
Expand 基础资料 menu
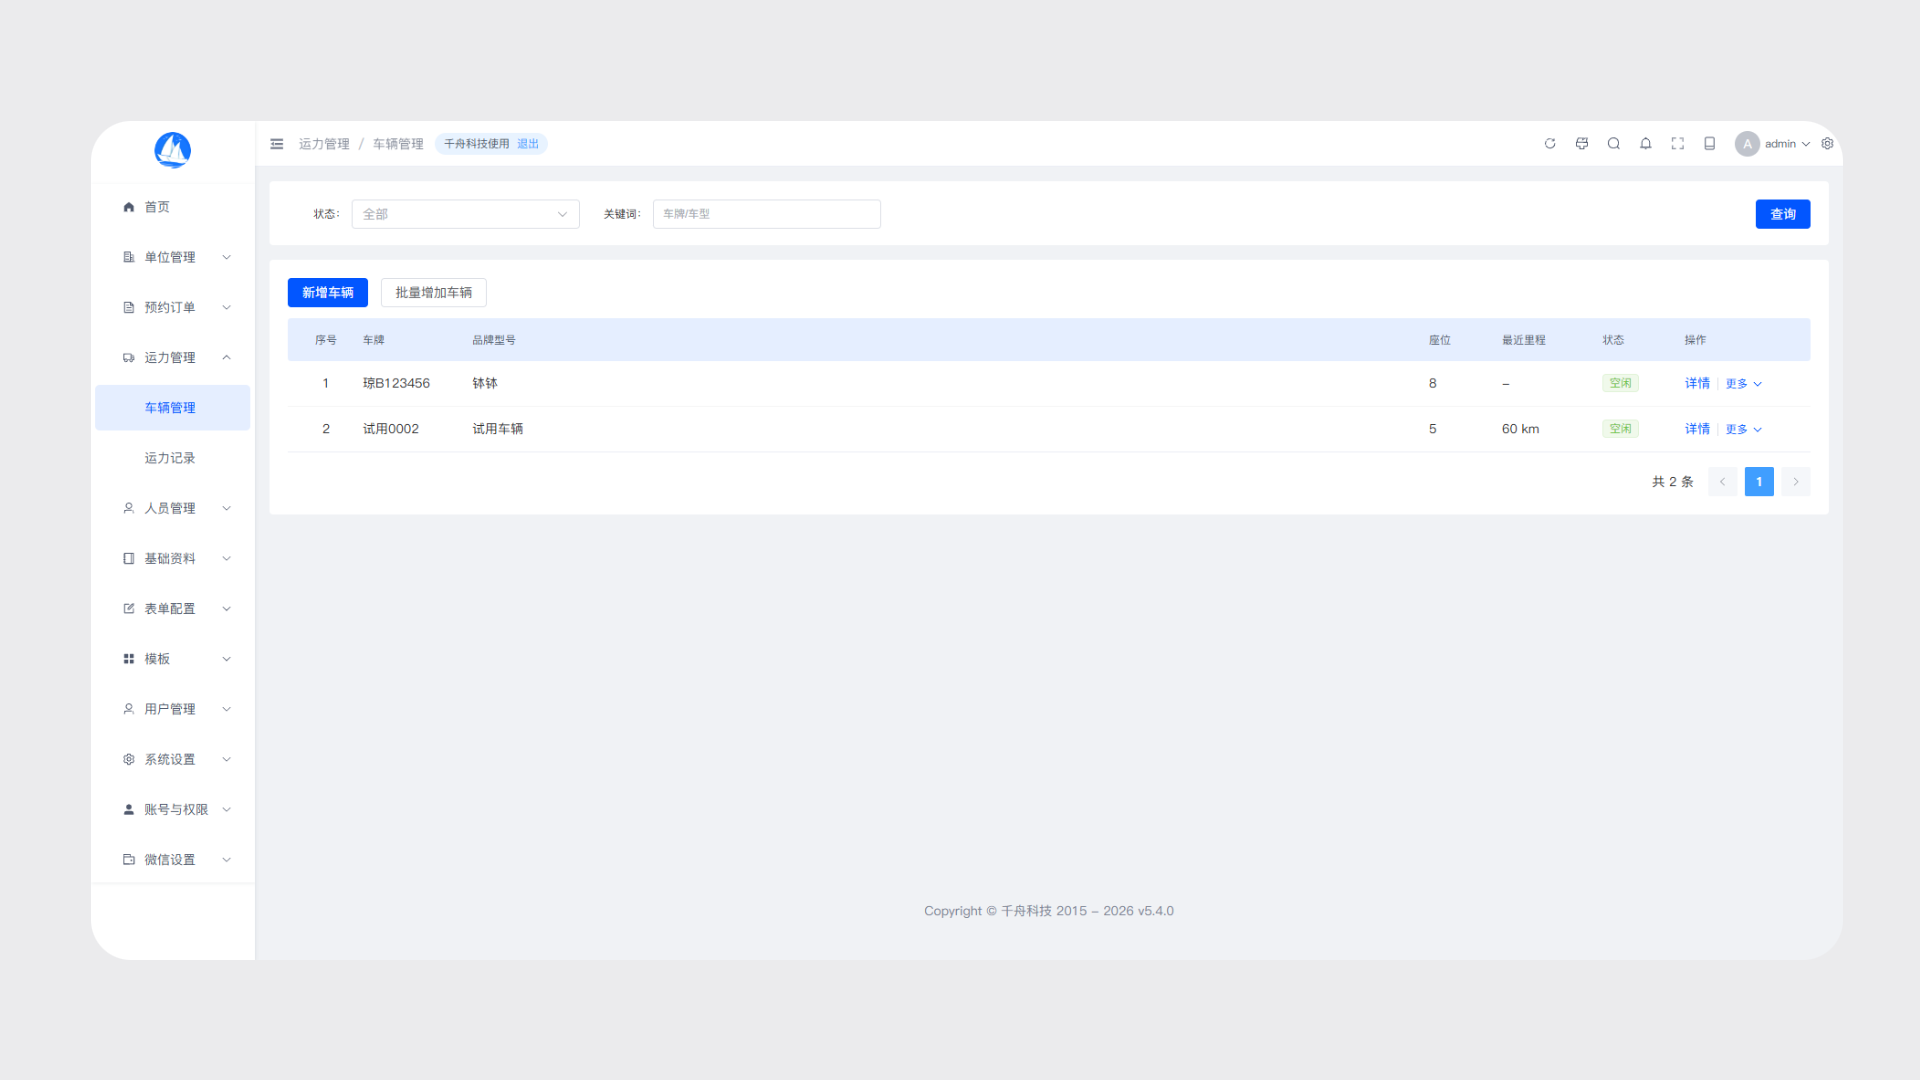tap(173, 558)
